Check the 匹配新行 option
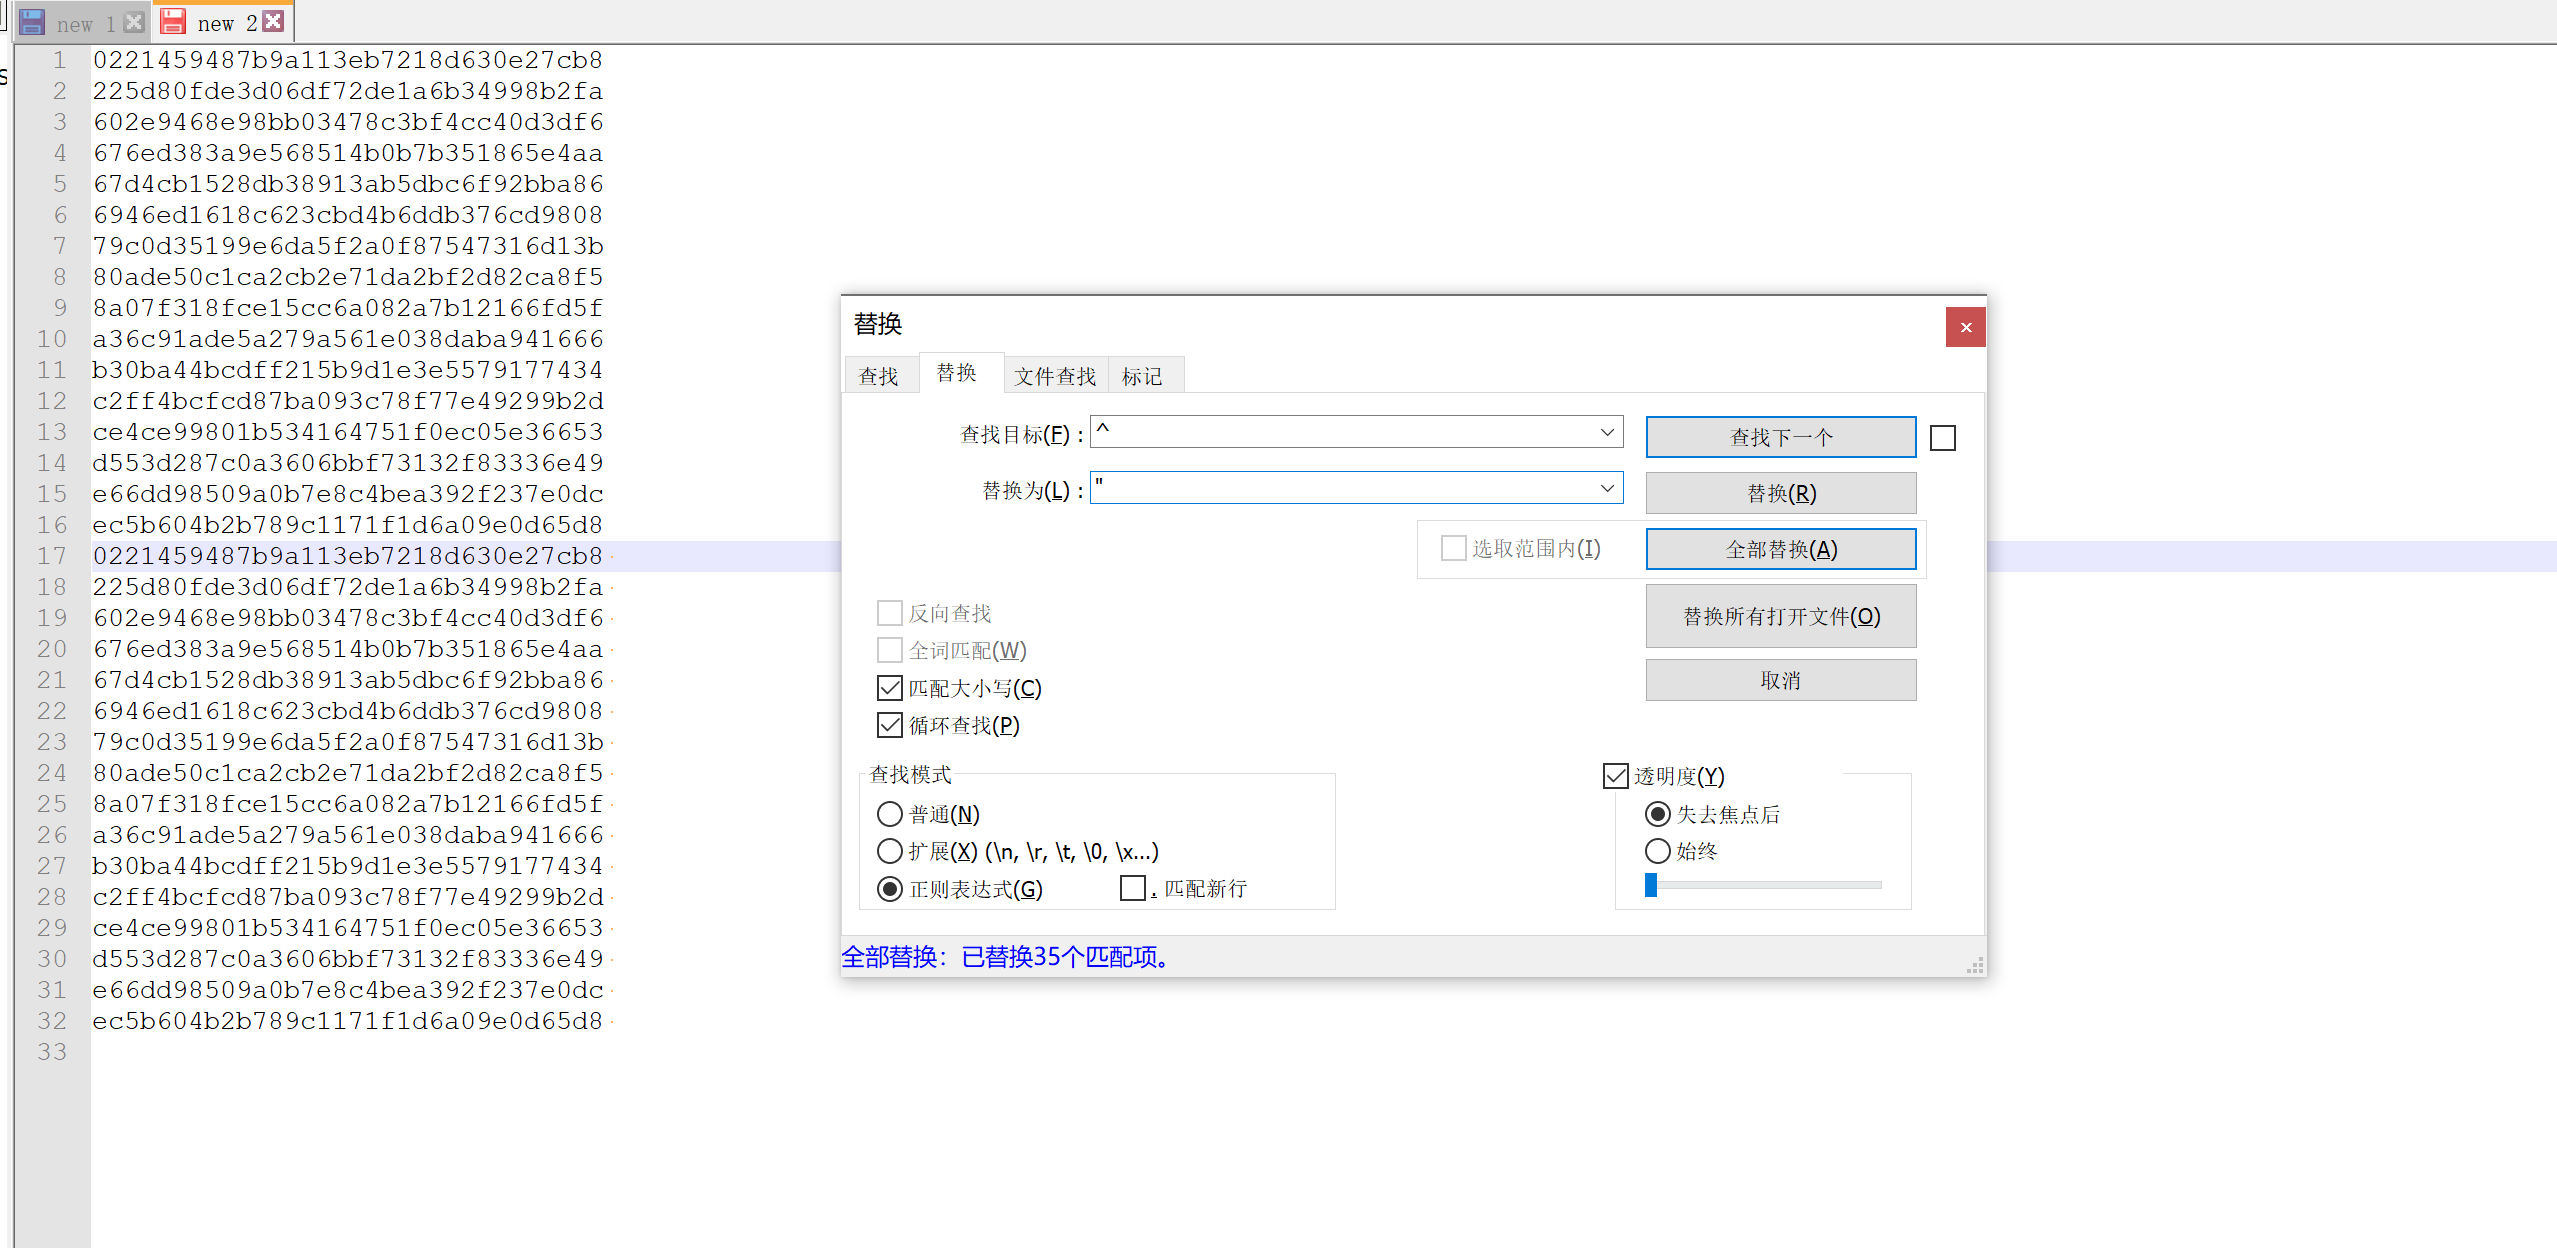This screenshot has height=1248, width=2557. (x=1132, y=888)
